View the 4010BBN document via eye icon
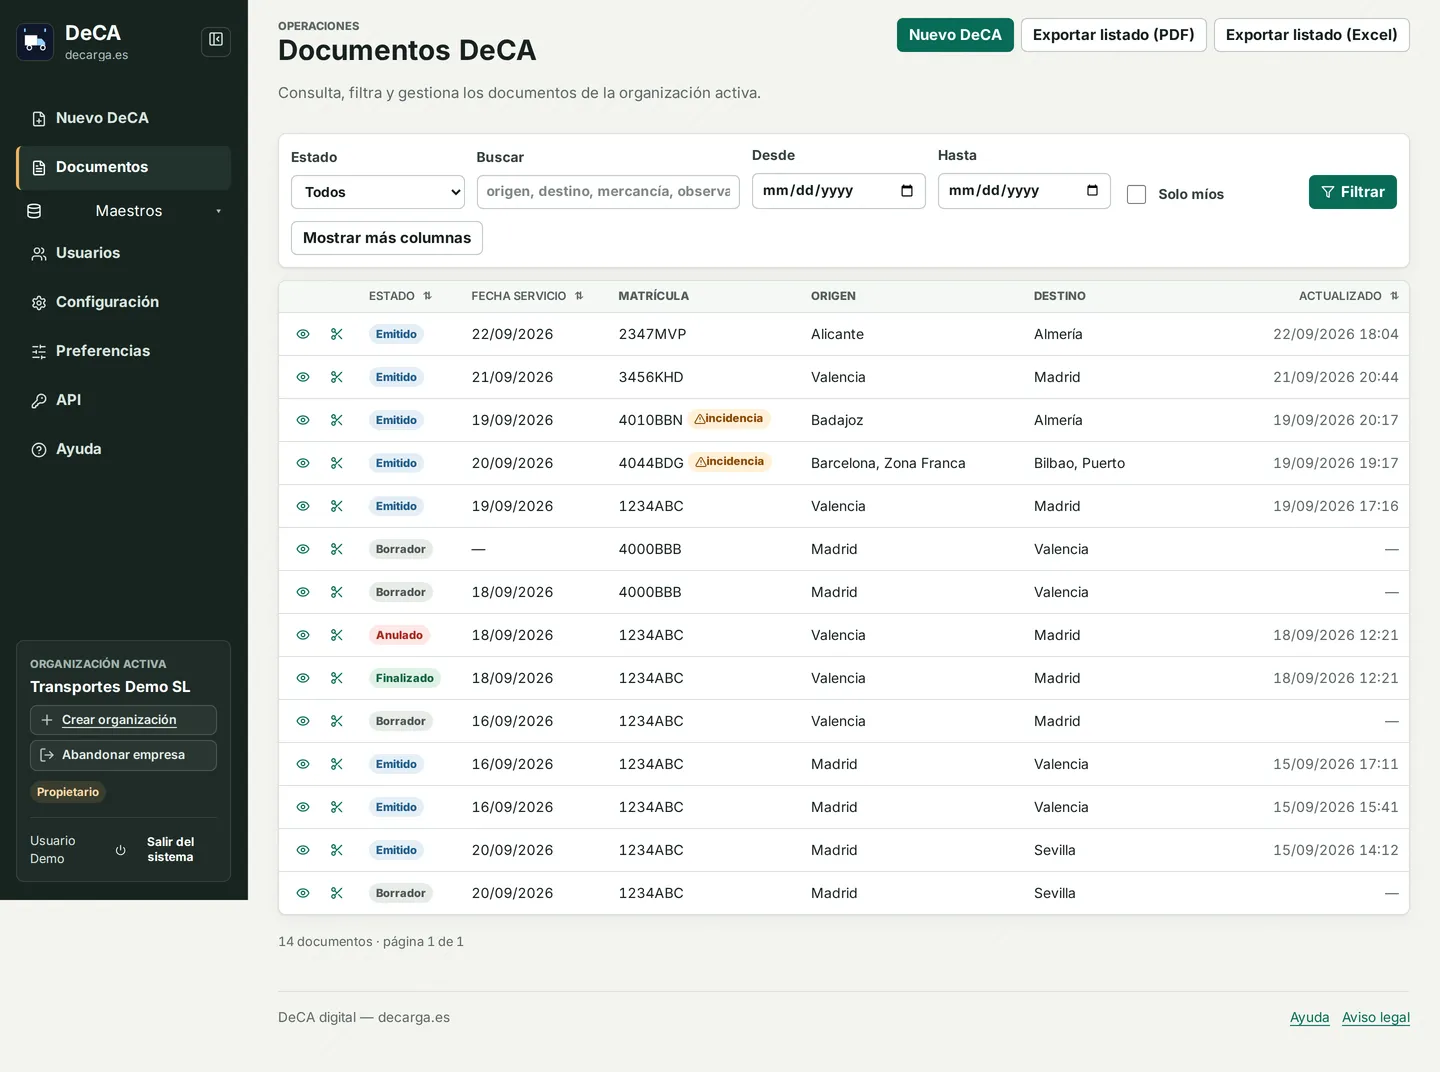Screen dimensions: 1440x1072 click(x=303, y=420)
